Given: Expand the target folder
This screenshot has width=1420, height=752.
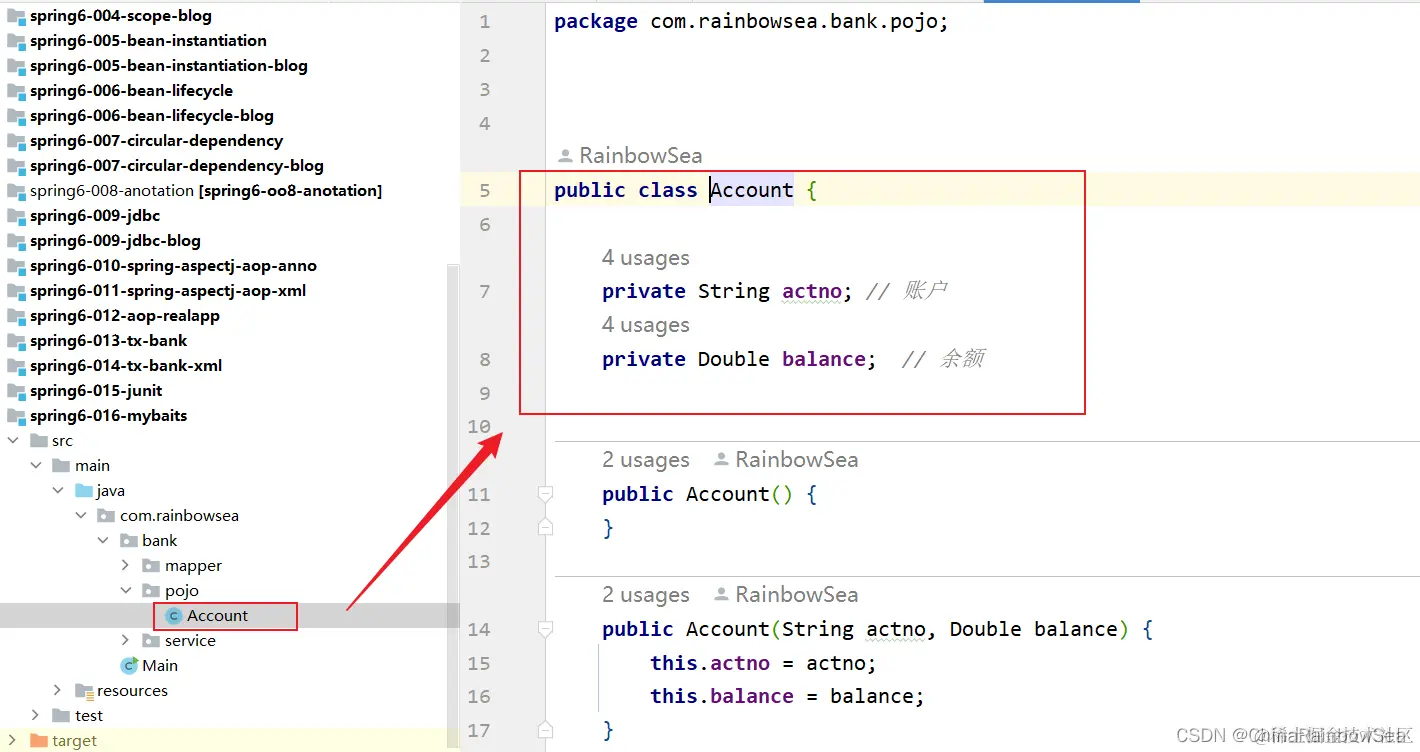Looking at the screenshot, I should (x=14, y=741).
